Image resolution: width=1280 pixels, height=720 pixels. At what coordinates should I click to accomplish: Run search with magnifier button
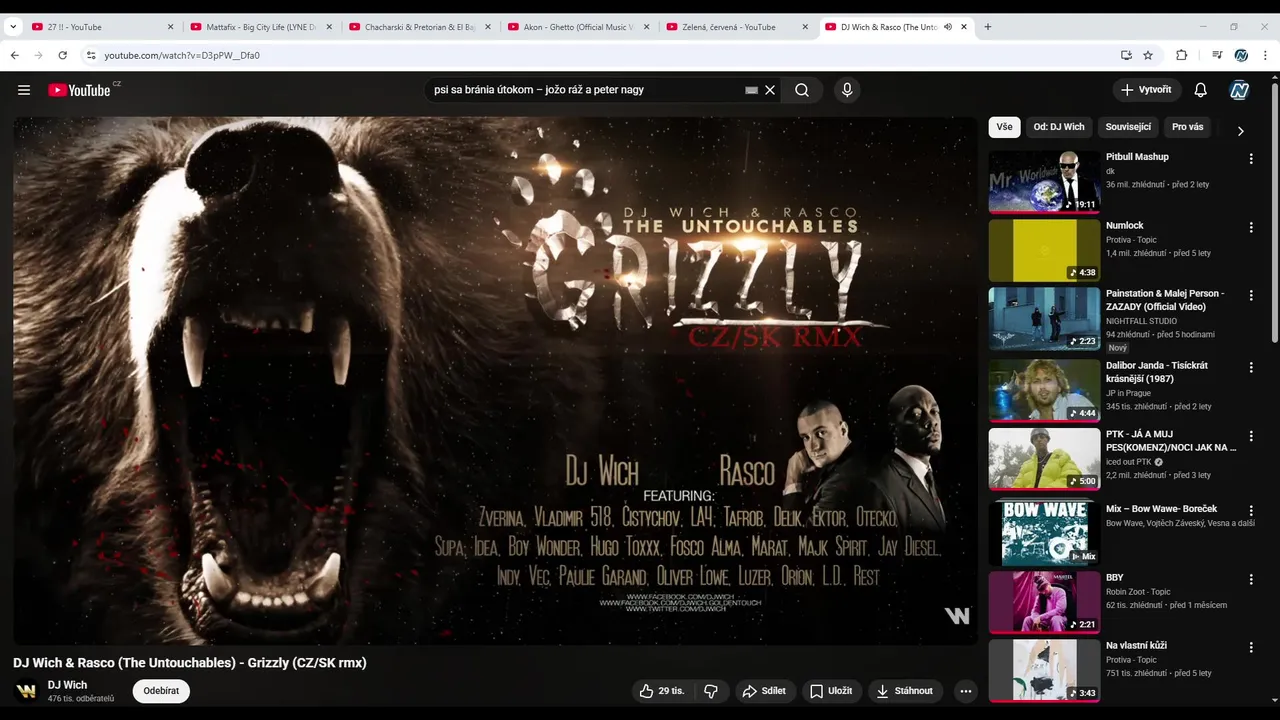point(802,90)
